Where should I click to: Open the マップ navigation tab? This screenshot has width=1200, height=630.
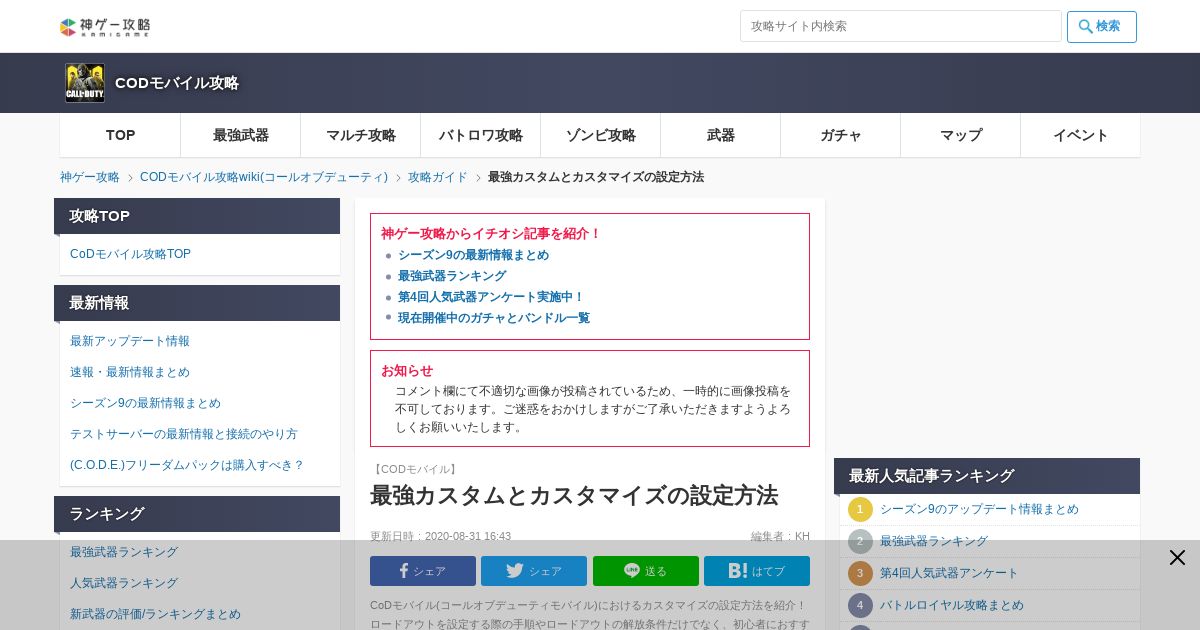tap(960, 135)
